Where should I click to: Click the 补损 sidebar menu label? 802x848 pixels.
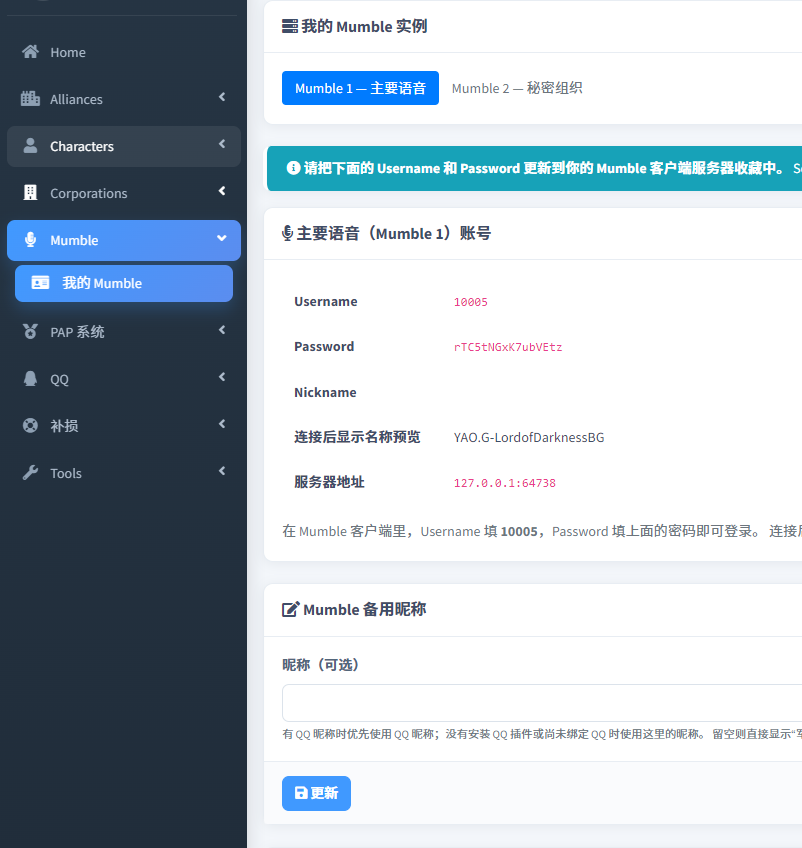[64, 426]
